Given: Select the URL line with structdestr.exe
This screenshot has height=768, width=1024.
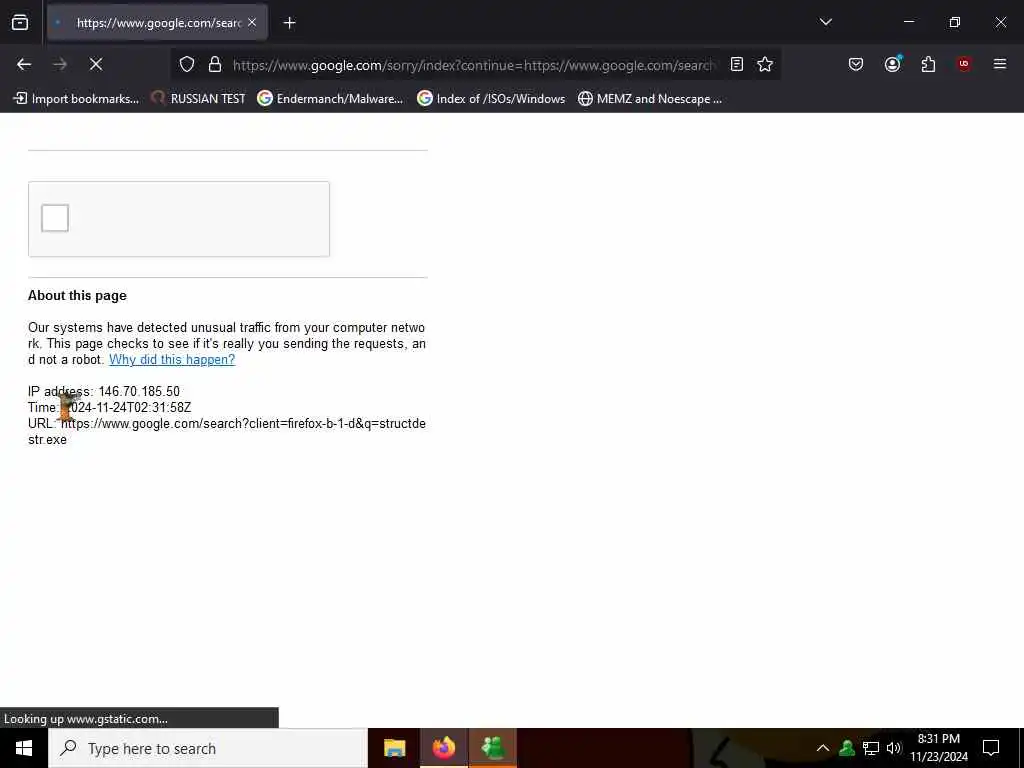Looking at the screenshot, I should [x=227, y=432].
